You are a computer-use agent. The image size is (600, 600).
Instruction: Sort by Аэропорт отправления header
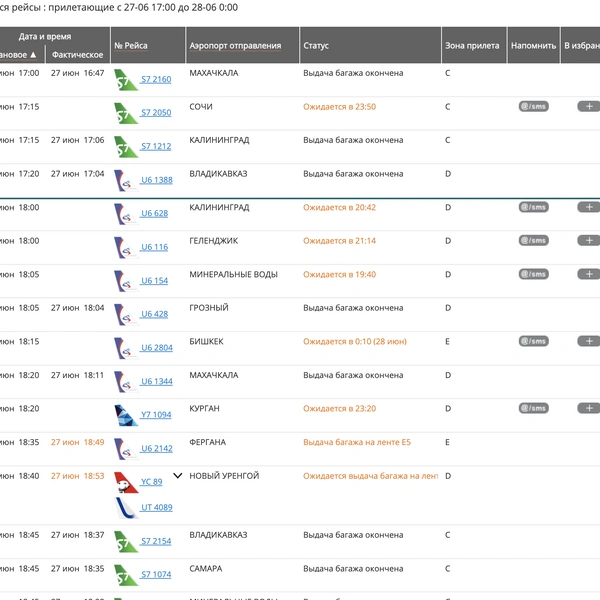(235, 46)
